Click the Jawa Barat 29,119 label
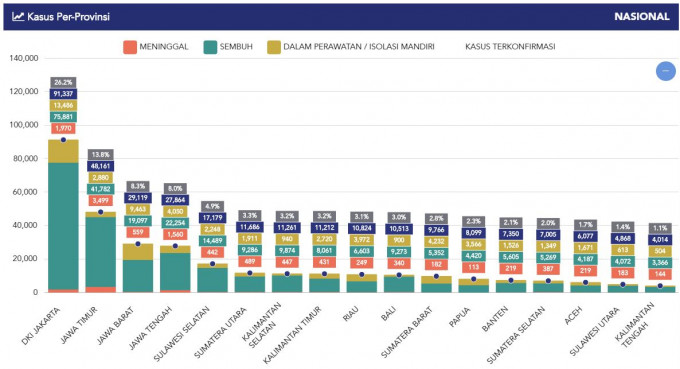The width and height of the screenshot is (680, 369). tap(138, 198)
